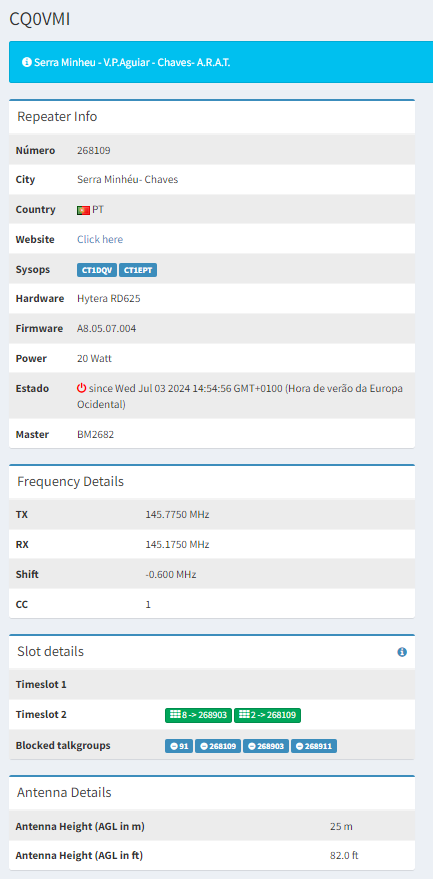
Task: Open sysop CT1EPT profile badge
Action: tap(138, 270)
